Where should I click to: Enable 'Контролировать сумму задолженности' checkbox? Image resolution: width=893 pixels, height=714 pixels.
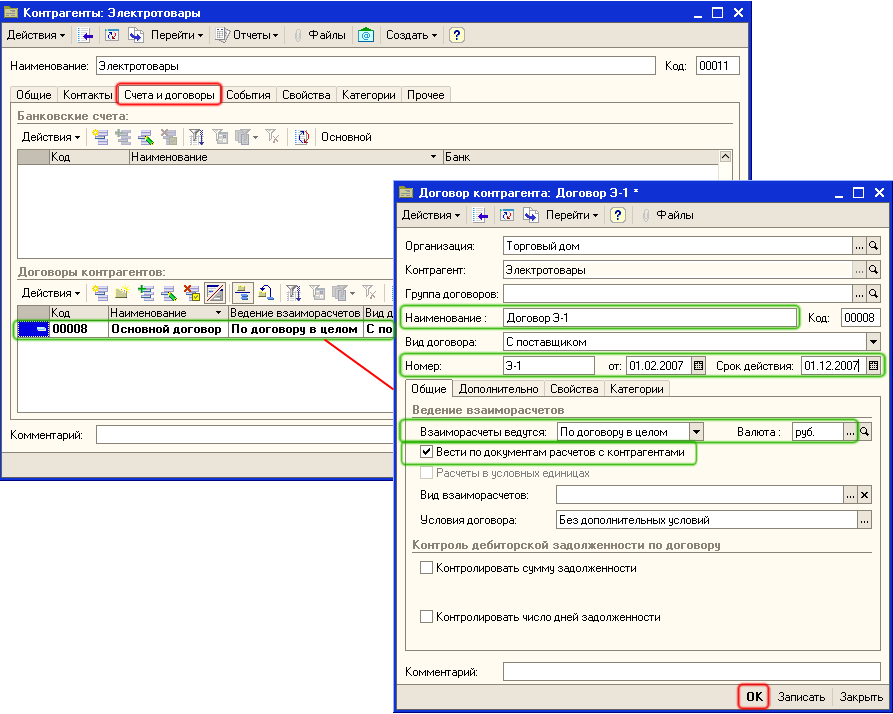tap(426, 568)
